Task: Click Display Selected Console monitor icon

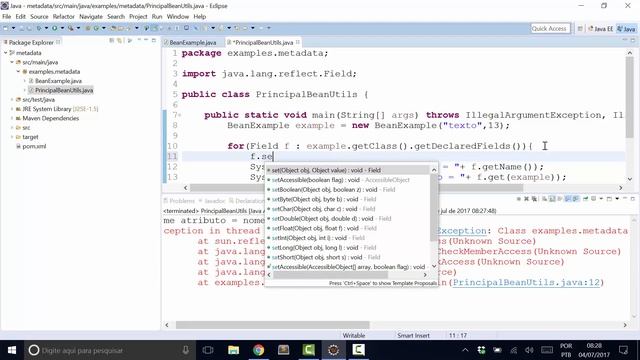Action: pos(593,199)
